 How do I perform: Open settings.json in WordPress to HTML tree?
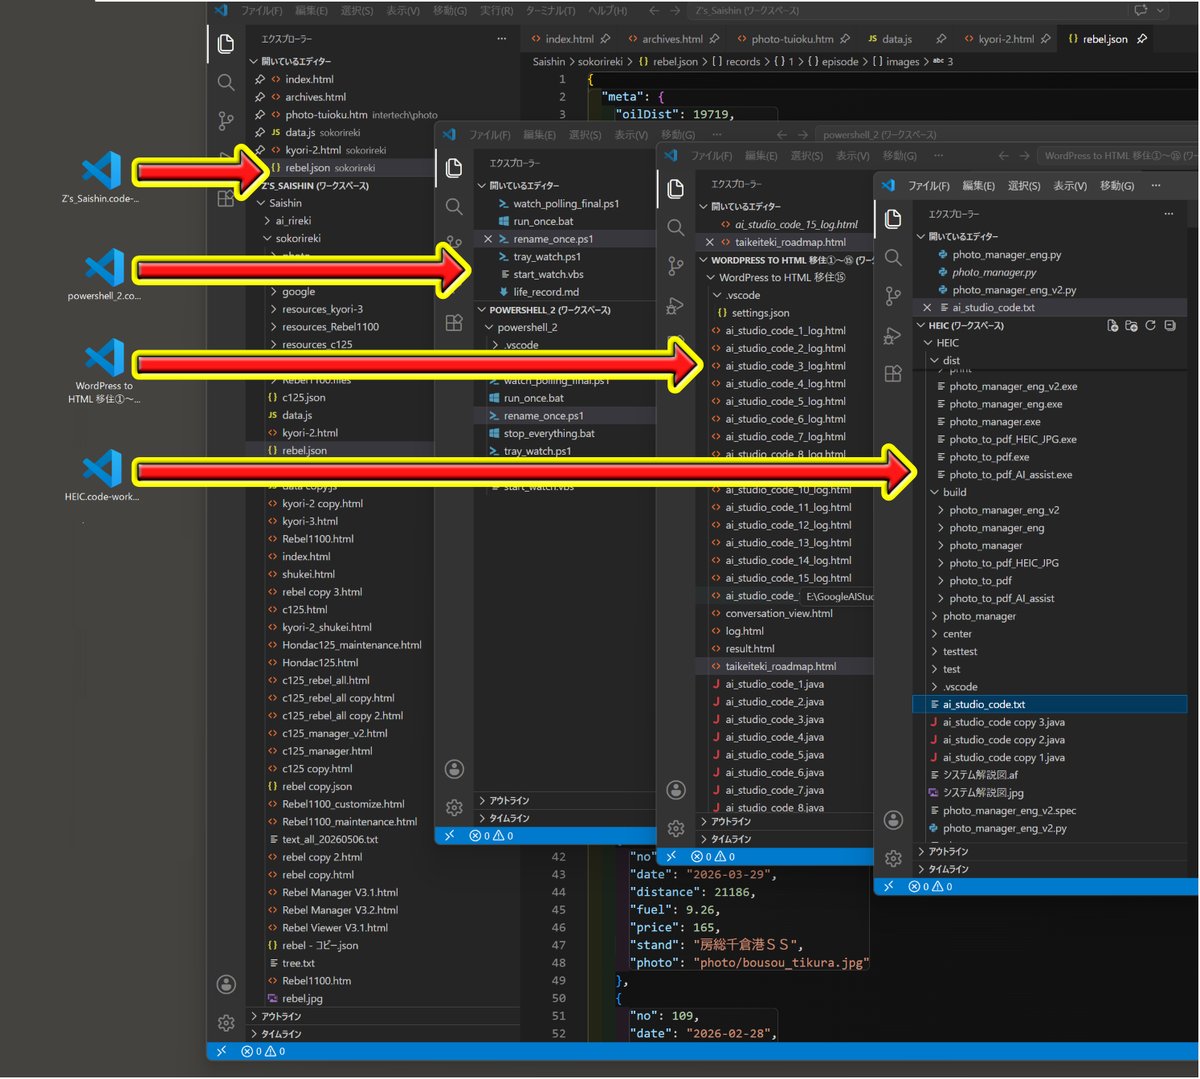(x=760, y=313)
